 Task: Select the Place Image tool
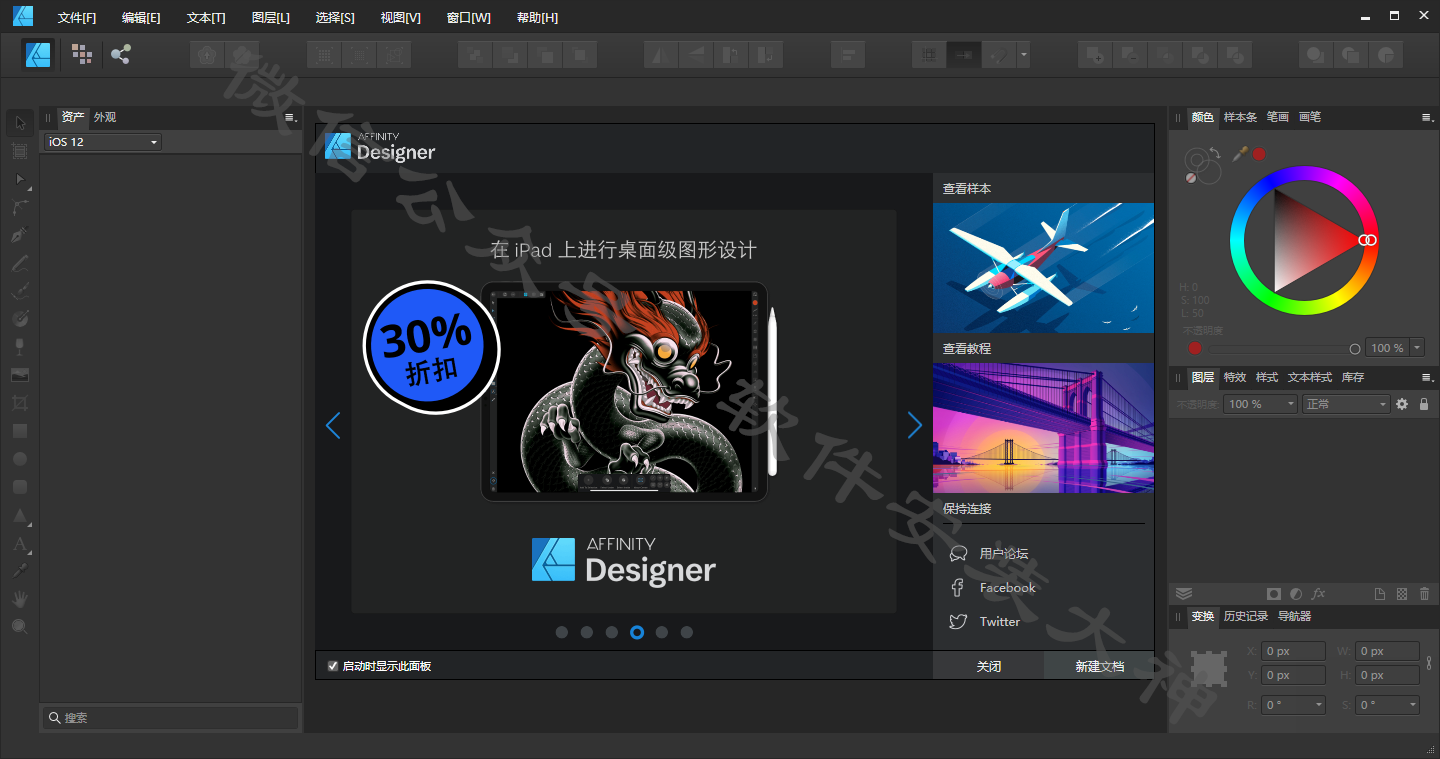pyautogui.click(x=20, y=375)
